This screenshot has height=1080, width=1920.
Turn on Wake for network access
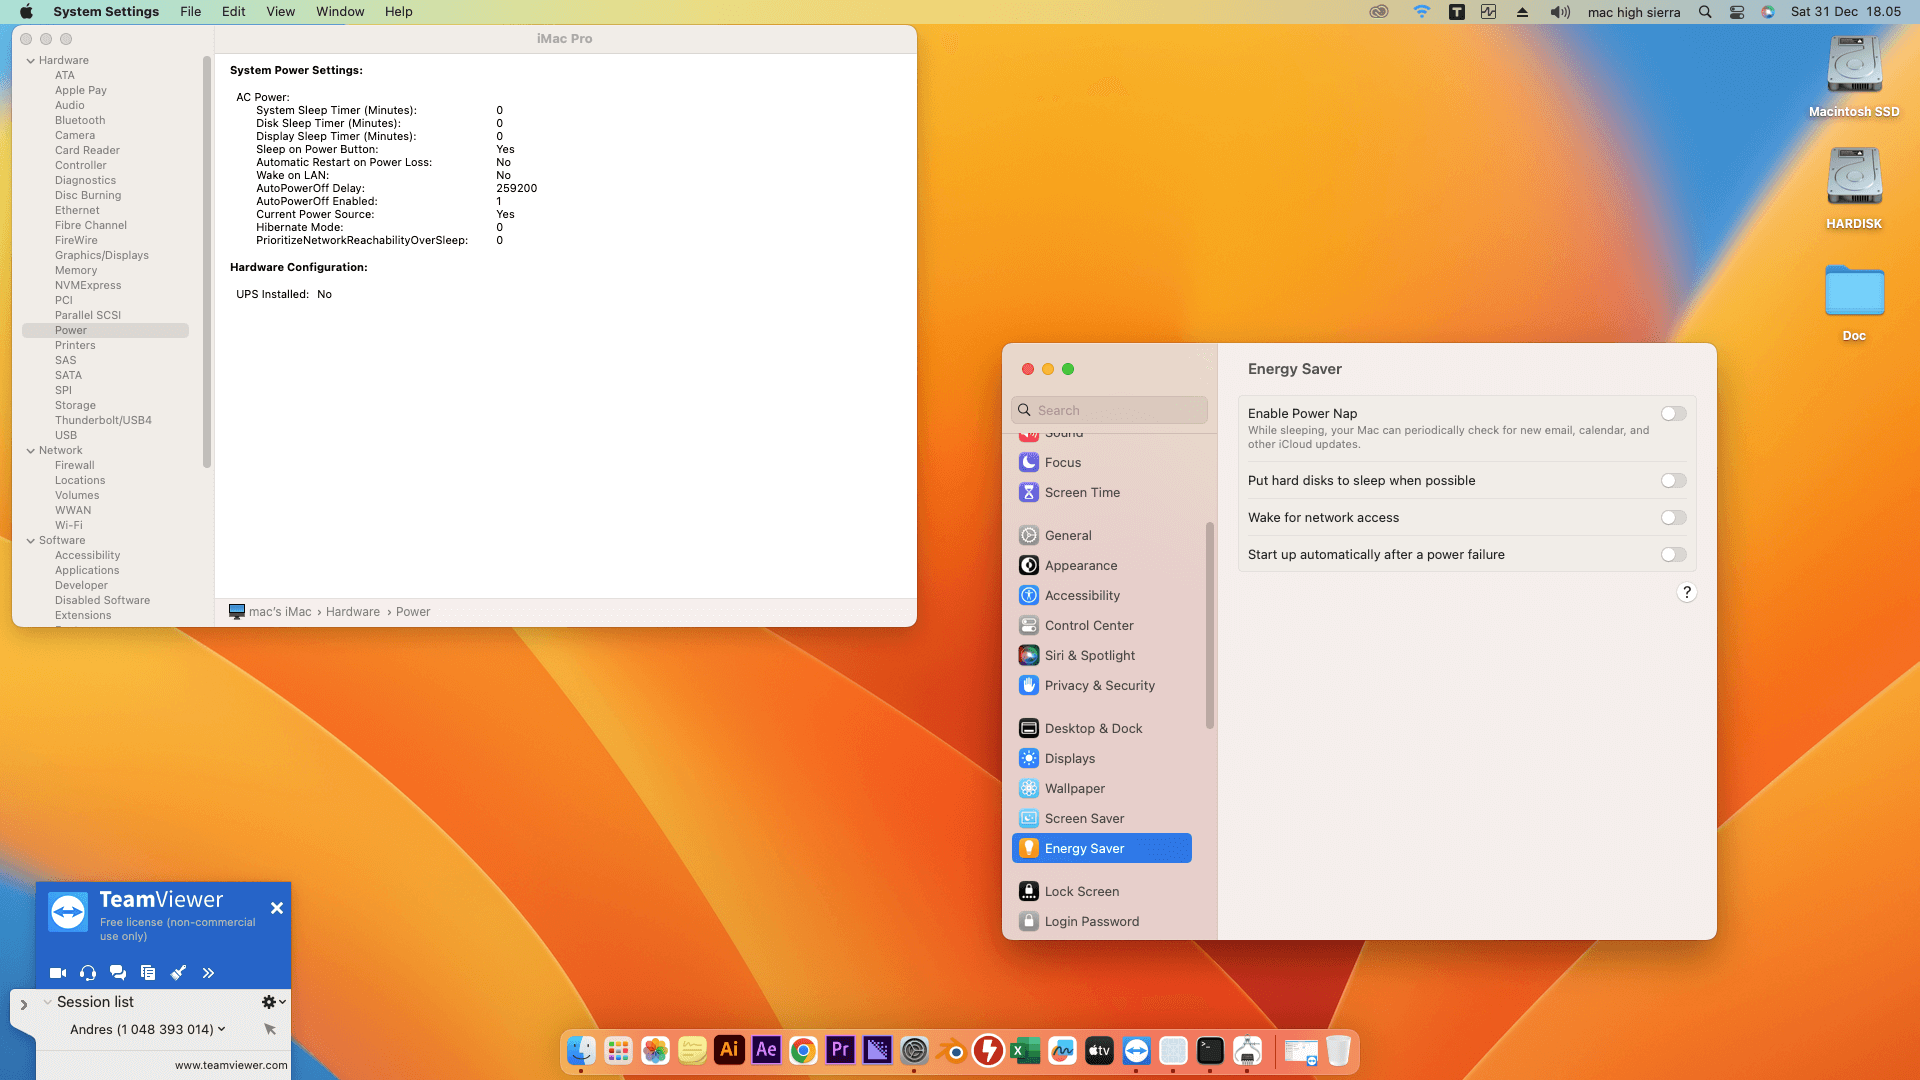(1673, 518)
